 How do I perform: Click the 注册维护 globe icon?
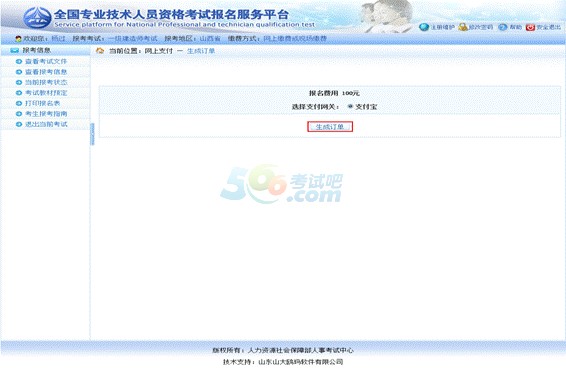(424, 27)
